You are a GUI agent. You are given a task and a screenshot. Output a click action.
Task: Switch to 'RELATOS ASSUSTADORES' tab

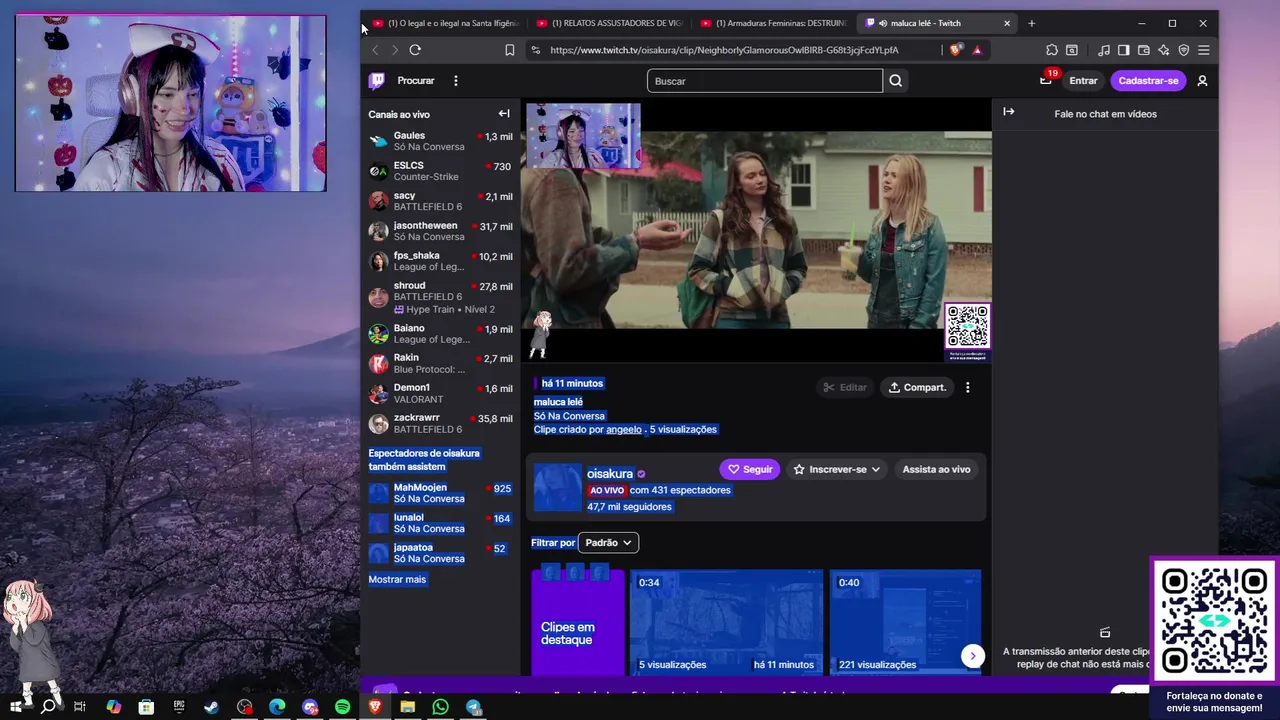coord(610,23)
